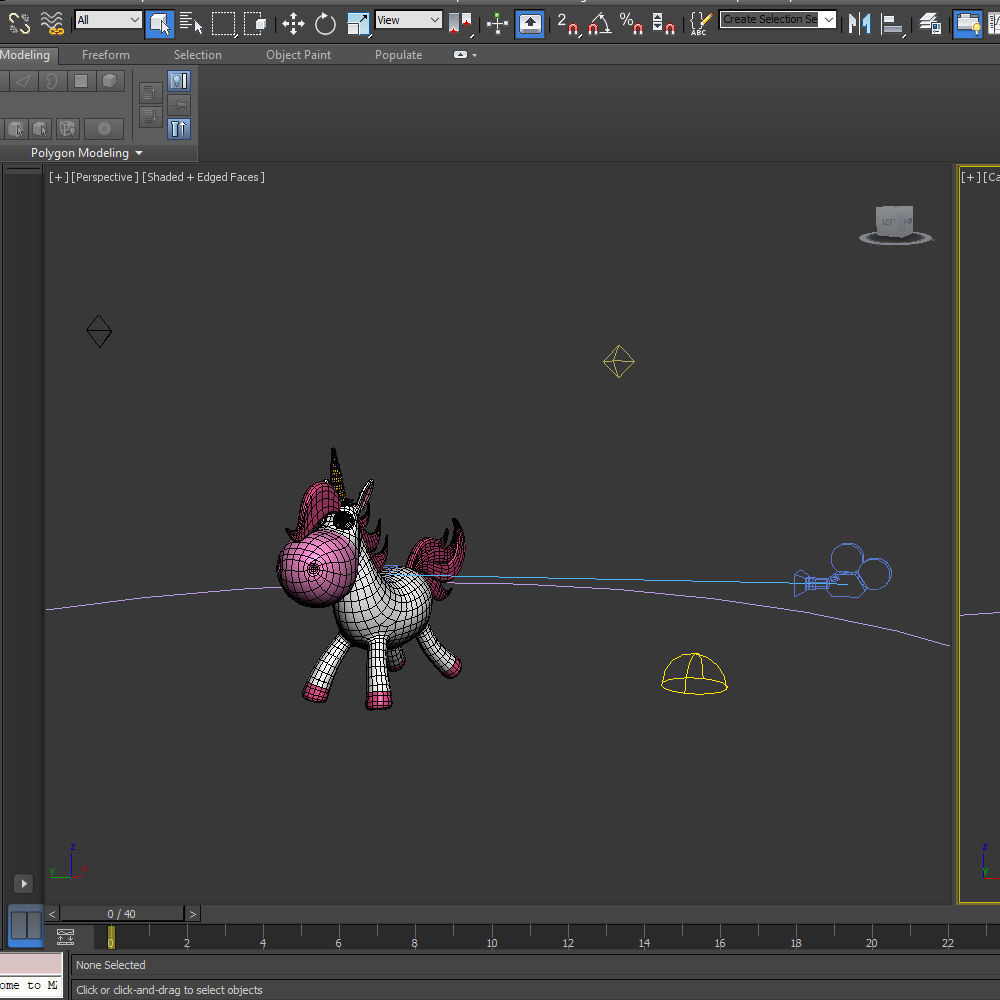Select the Move tool
The width and height of the screenshot is (1000, 1000).
pos(293,24)
